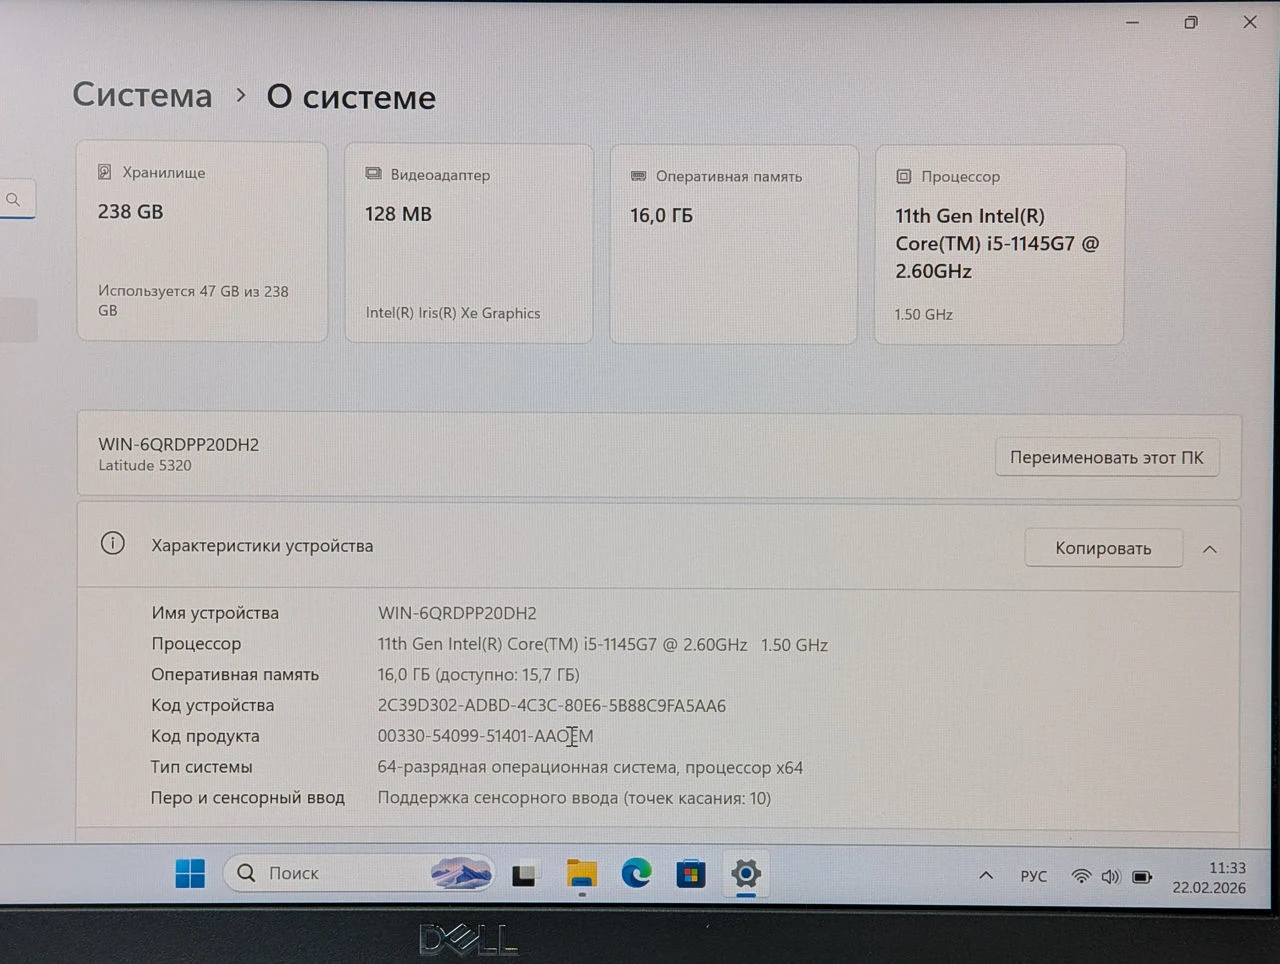Collapse the Характеристики устройства section
1280x964 pixels.
click(1210, 549)
